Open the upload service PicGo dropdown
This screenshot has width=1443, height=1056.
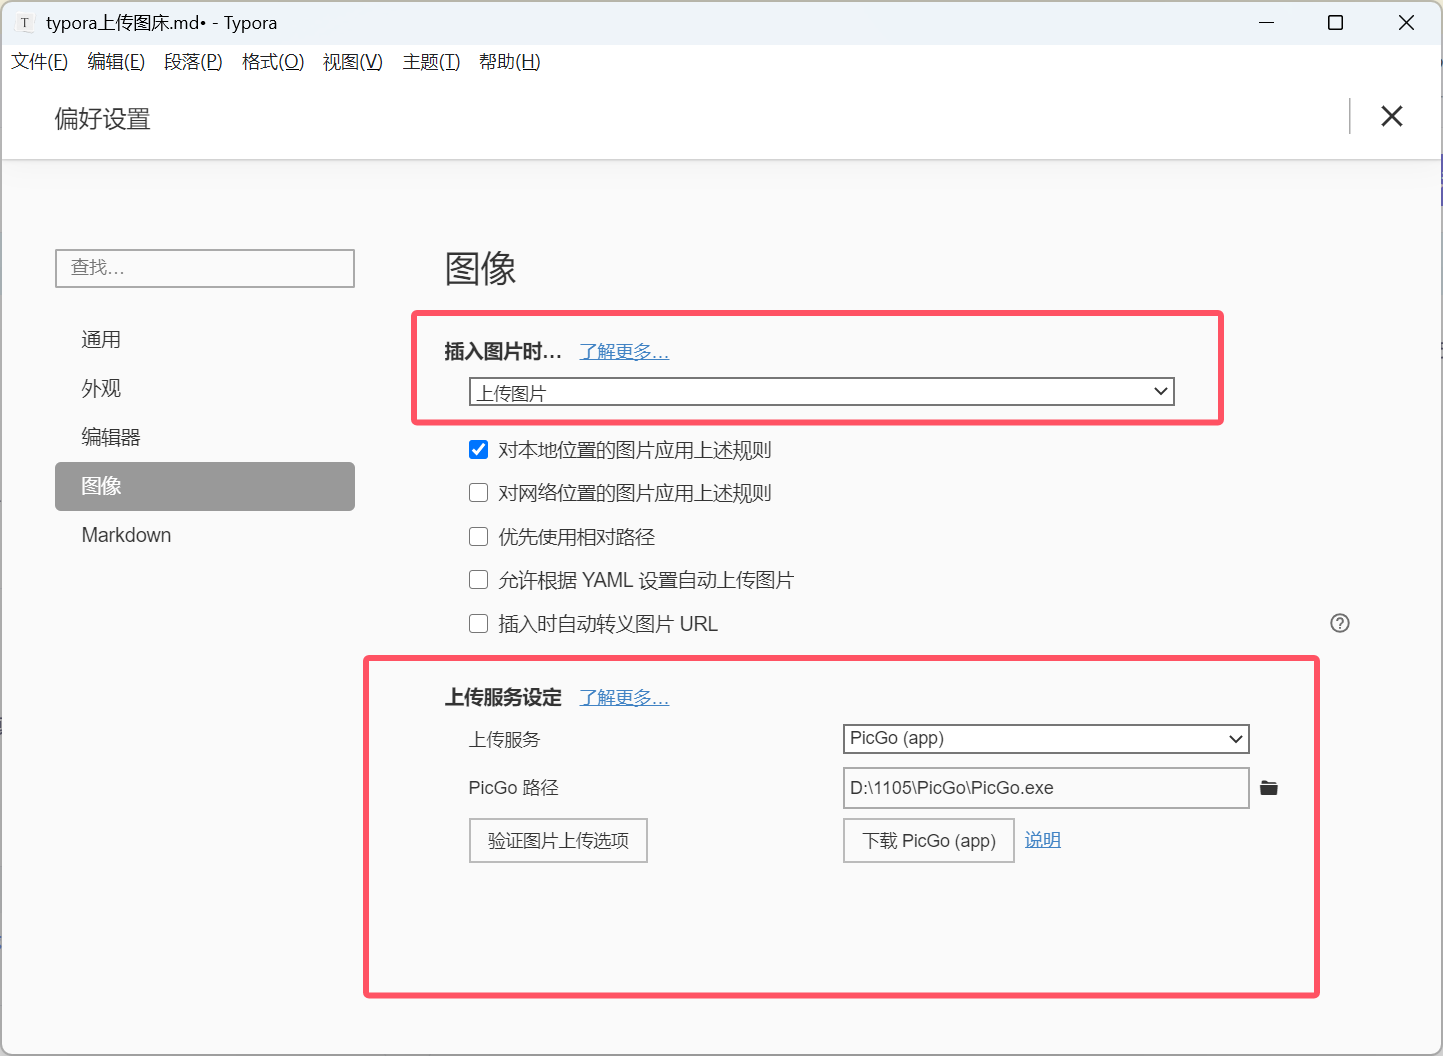tap(1045, 739)
